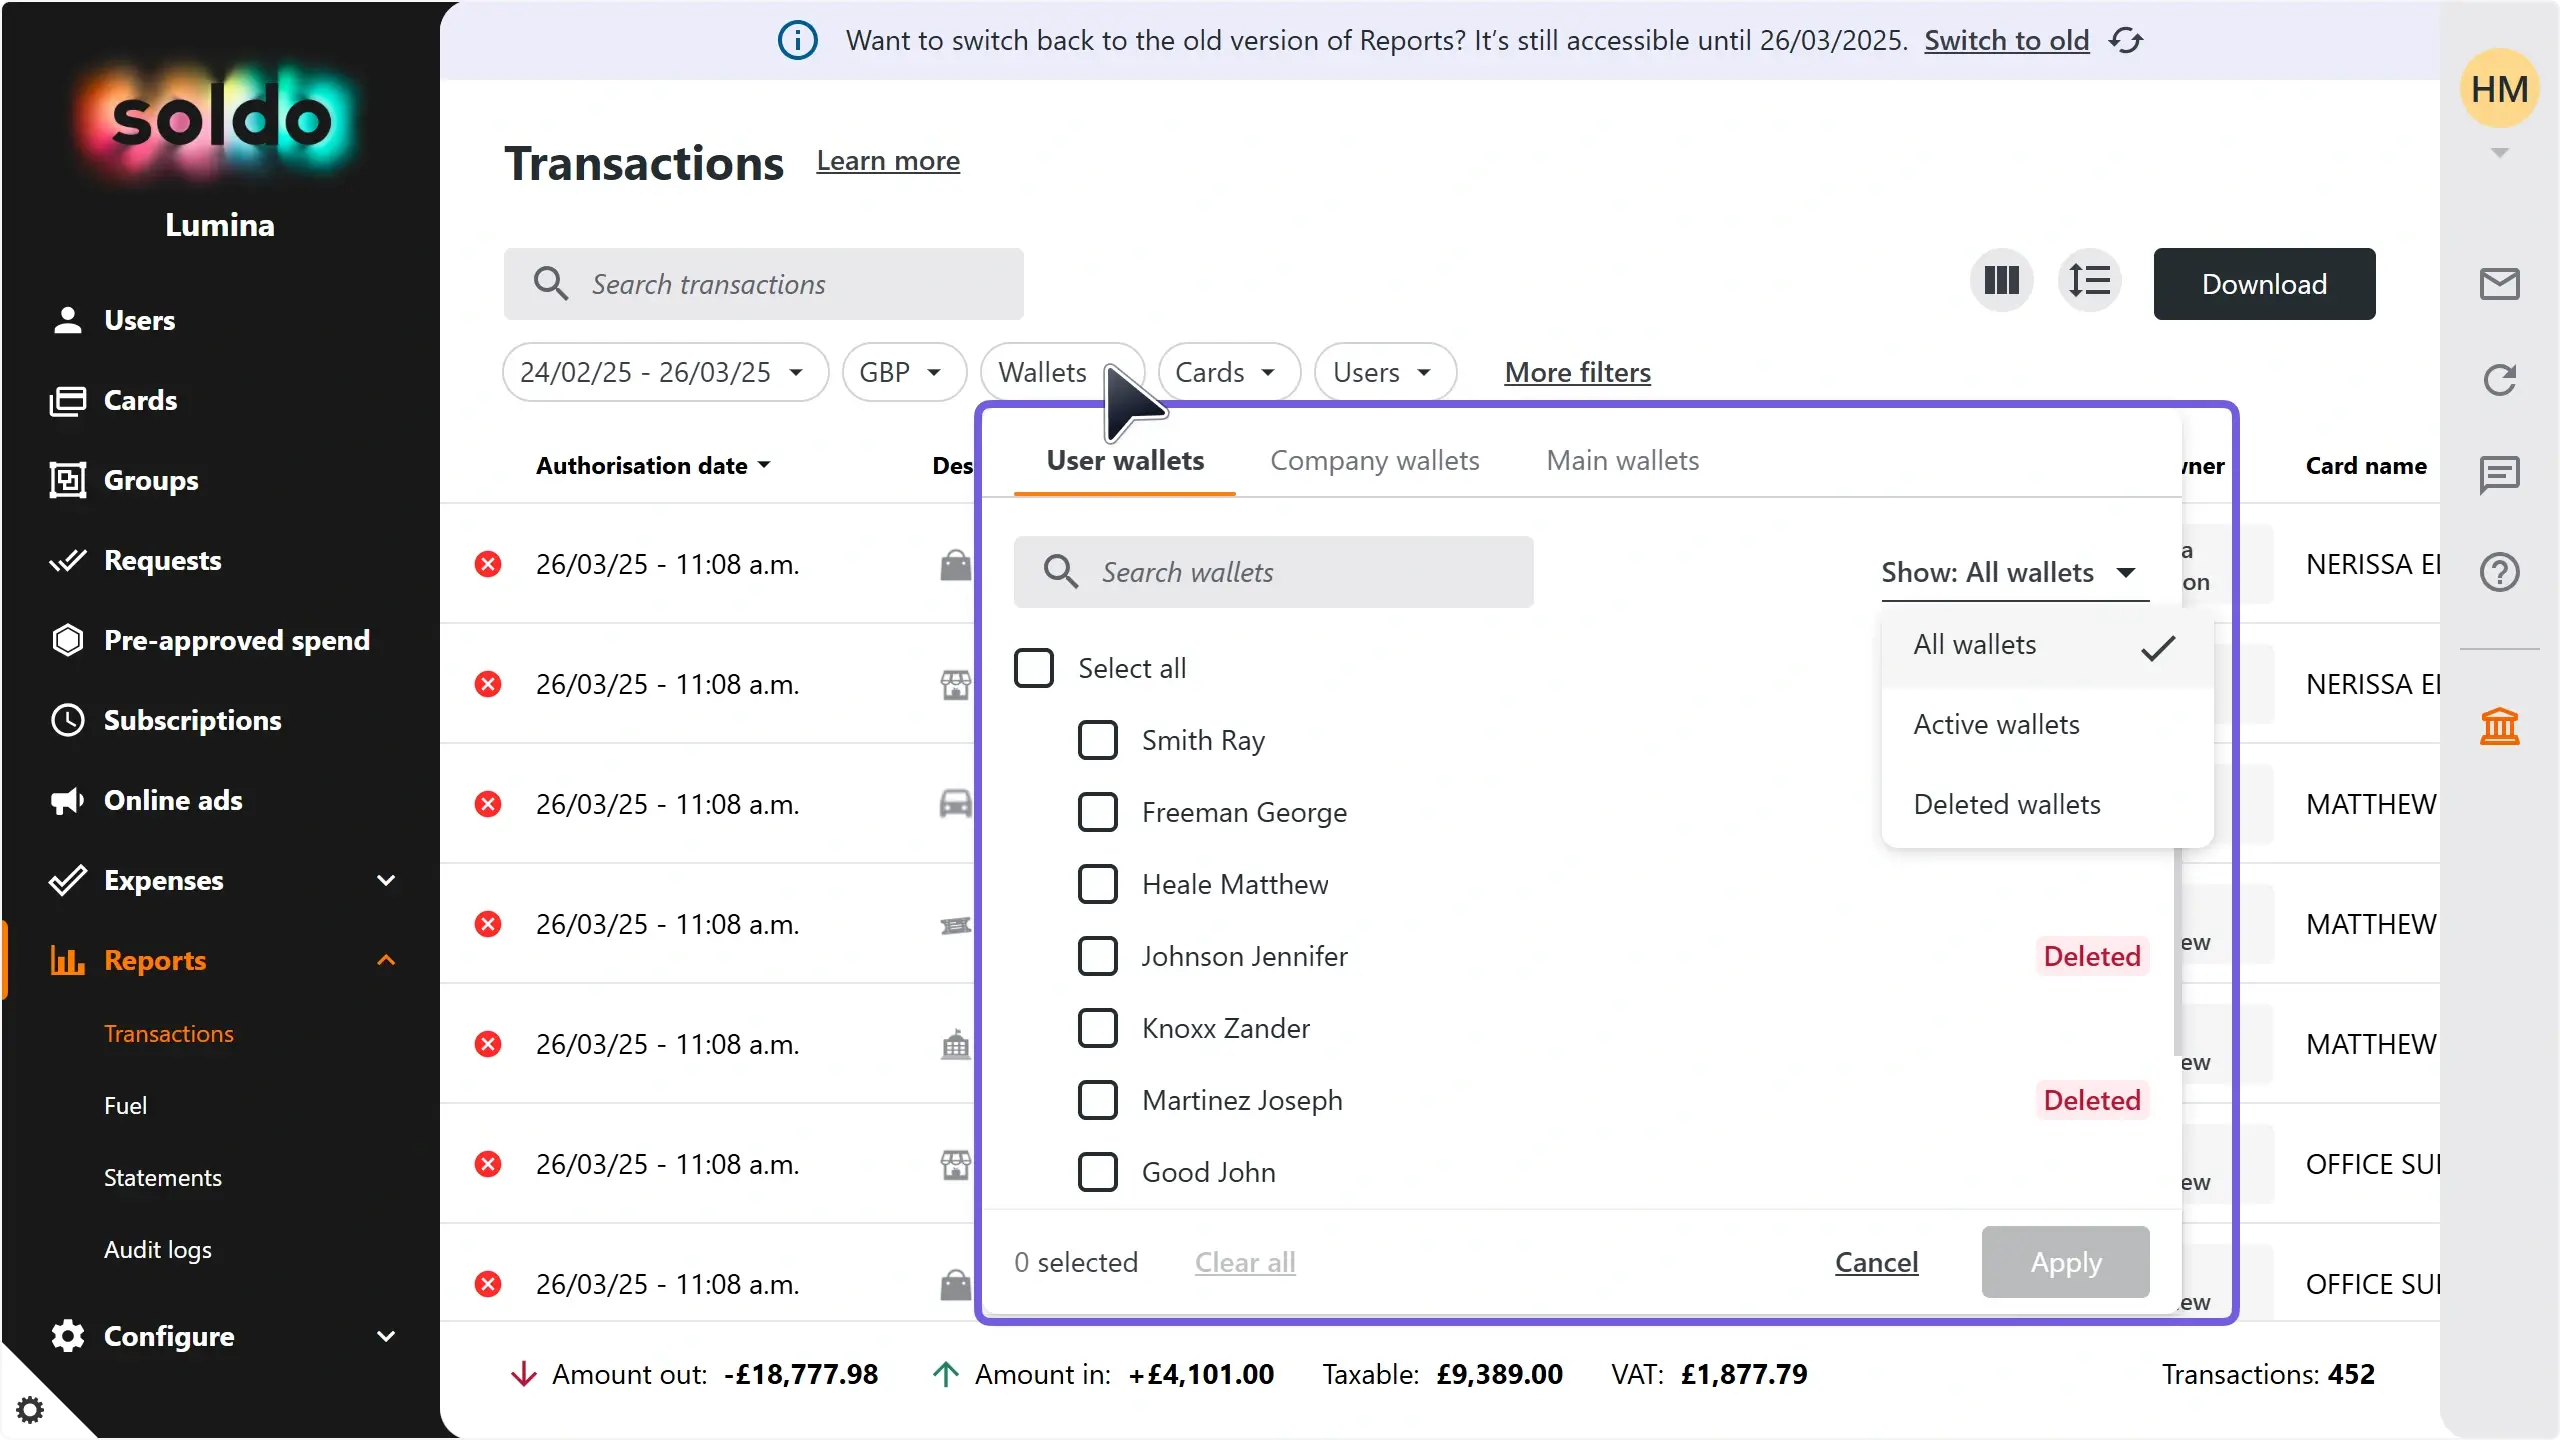Screen dimensions: 2560x1440
Task: Open the help question mark icon
Action: click(x=2499, y=571)
